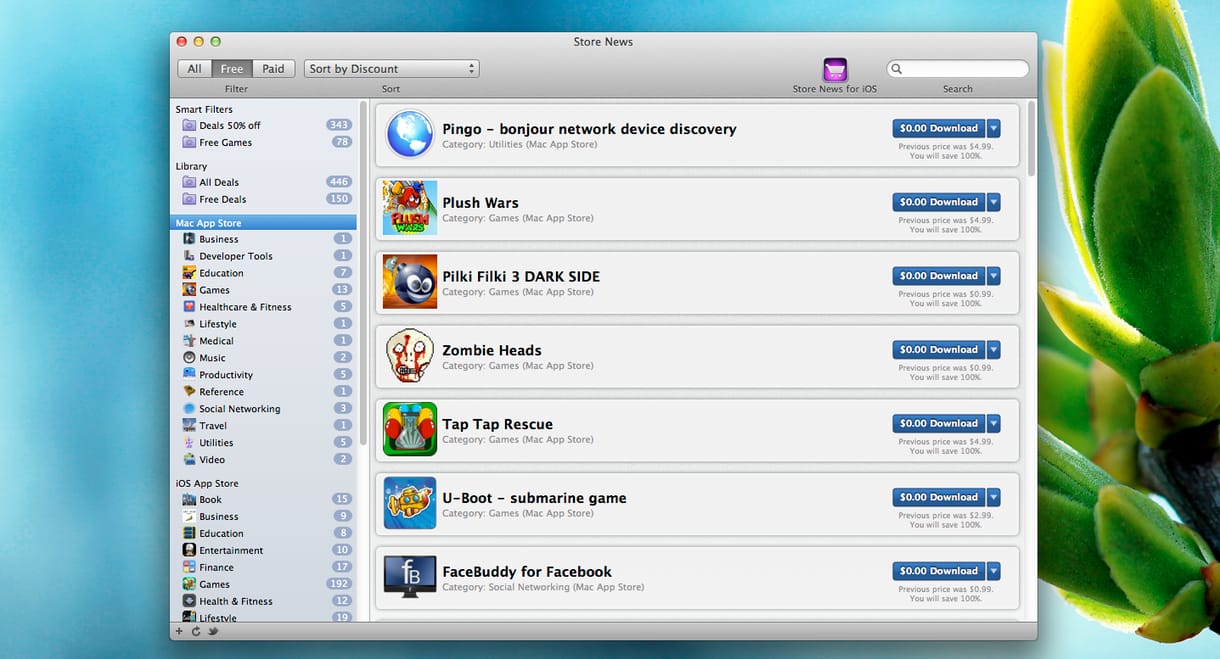1220x659 pixels.
Task: Select Mac App Store Games category
Action: pos(262,290)
